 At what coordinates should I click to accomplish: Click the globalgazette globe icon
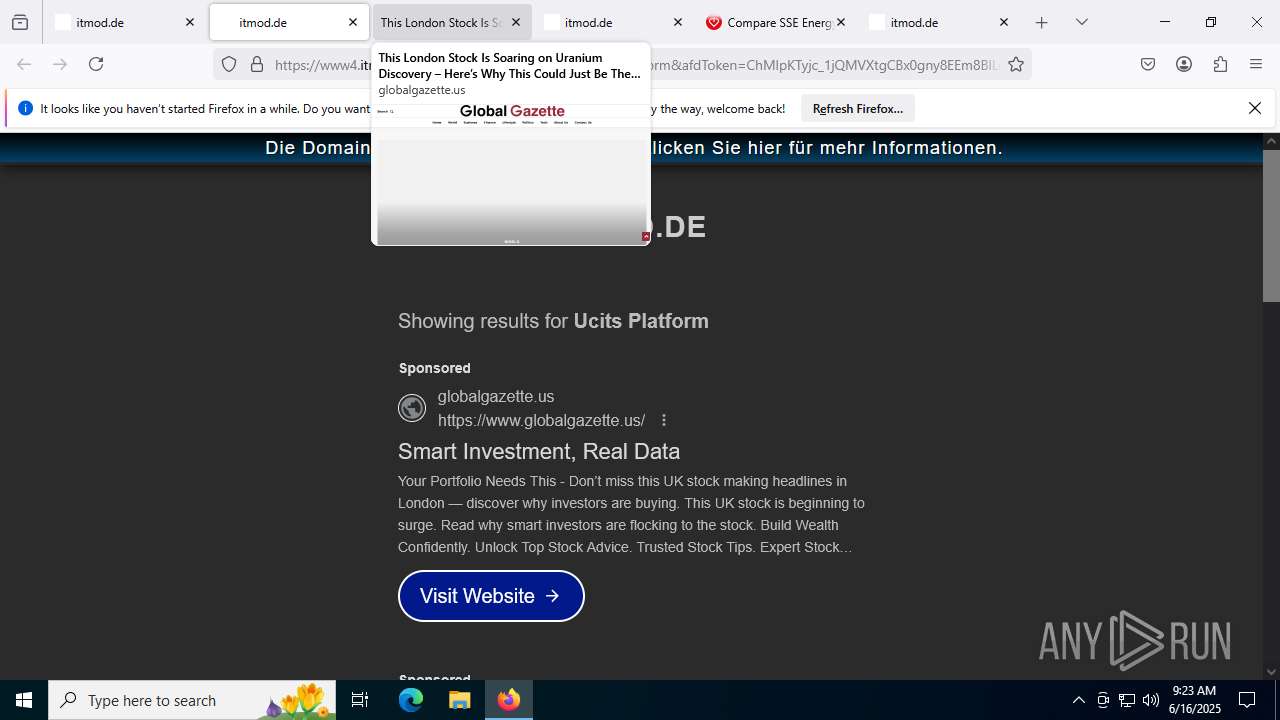click(412, 408)
